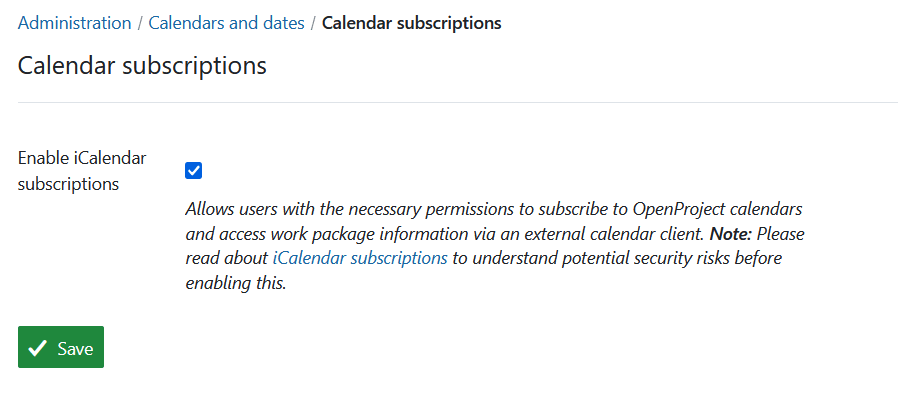Click the slash after Calendars and dates
This screenshot has height=407, width=898.
point(313,22)
